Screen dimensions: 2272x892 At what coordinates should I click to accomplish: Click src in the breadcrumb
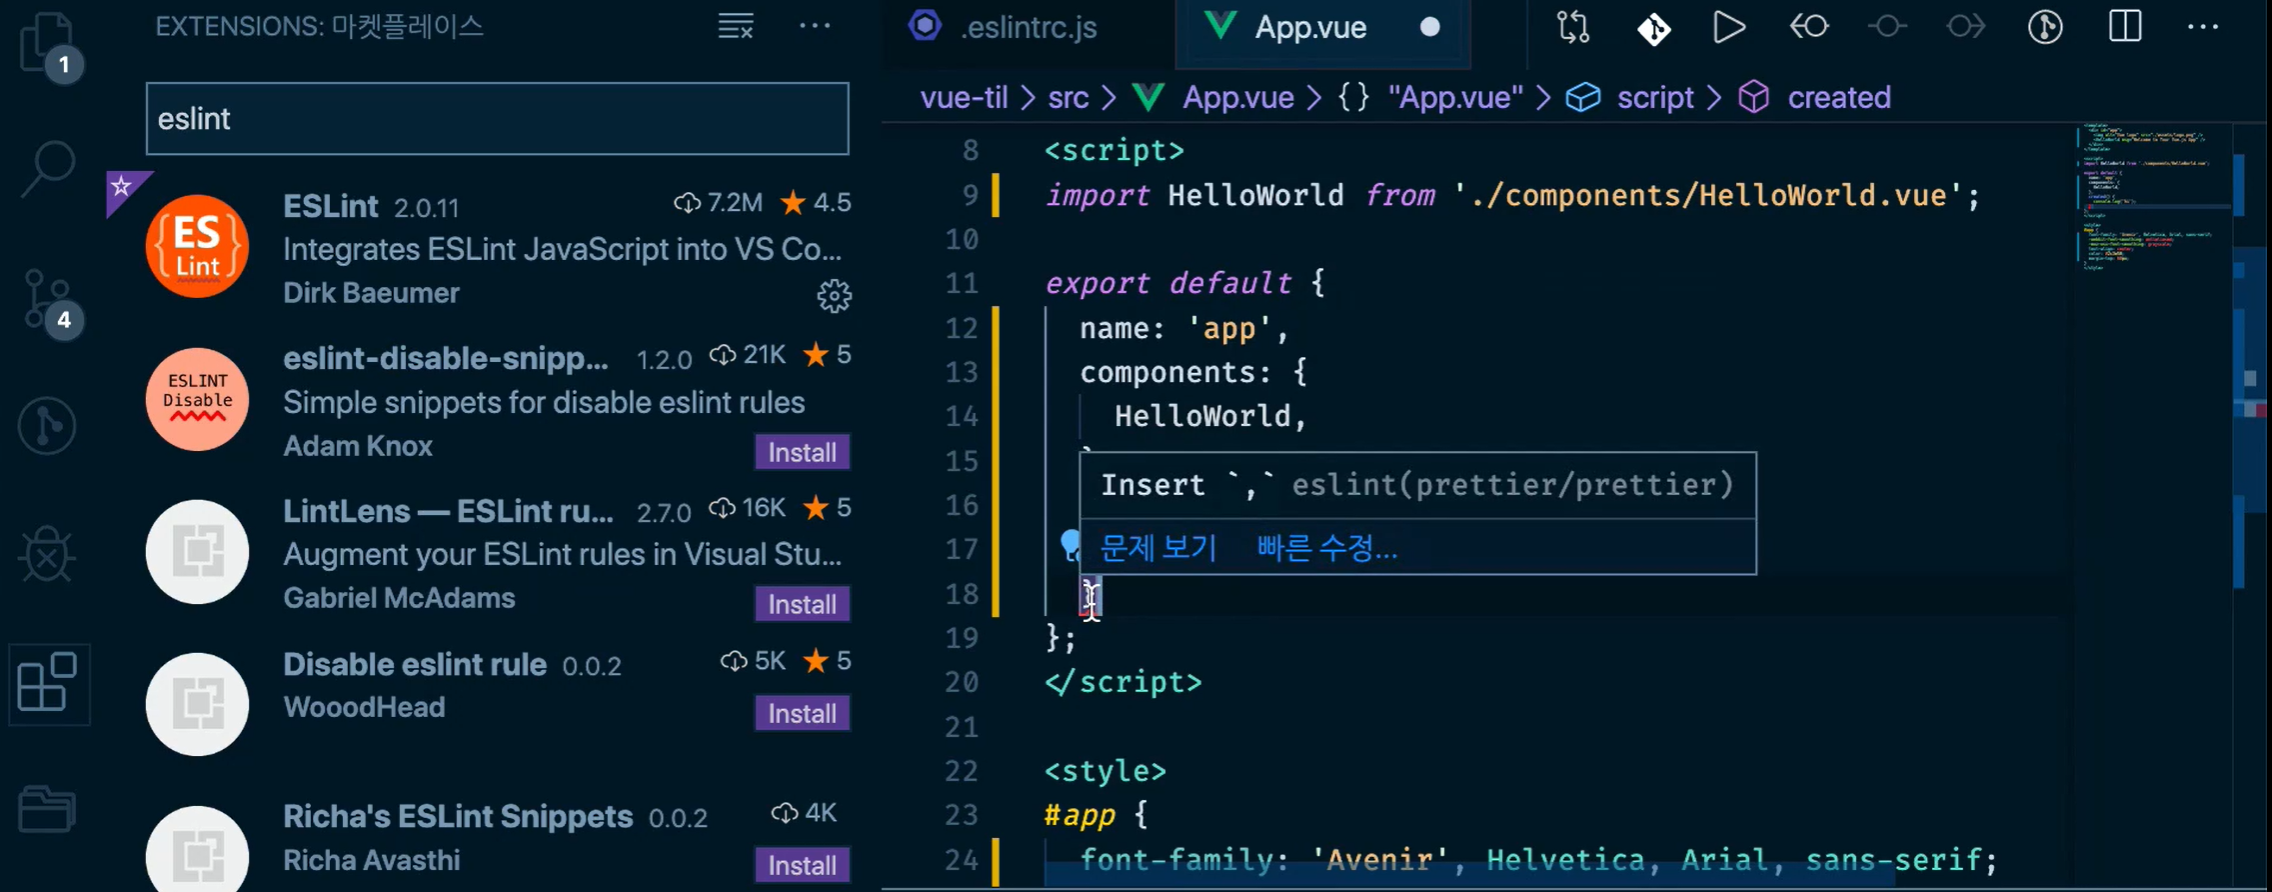(x=1068, y=97)
